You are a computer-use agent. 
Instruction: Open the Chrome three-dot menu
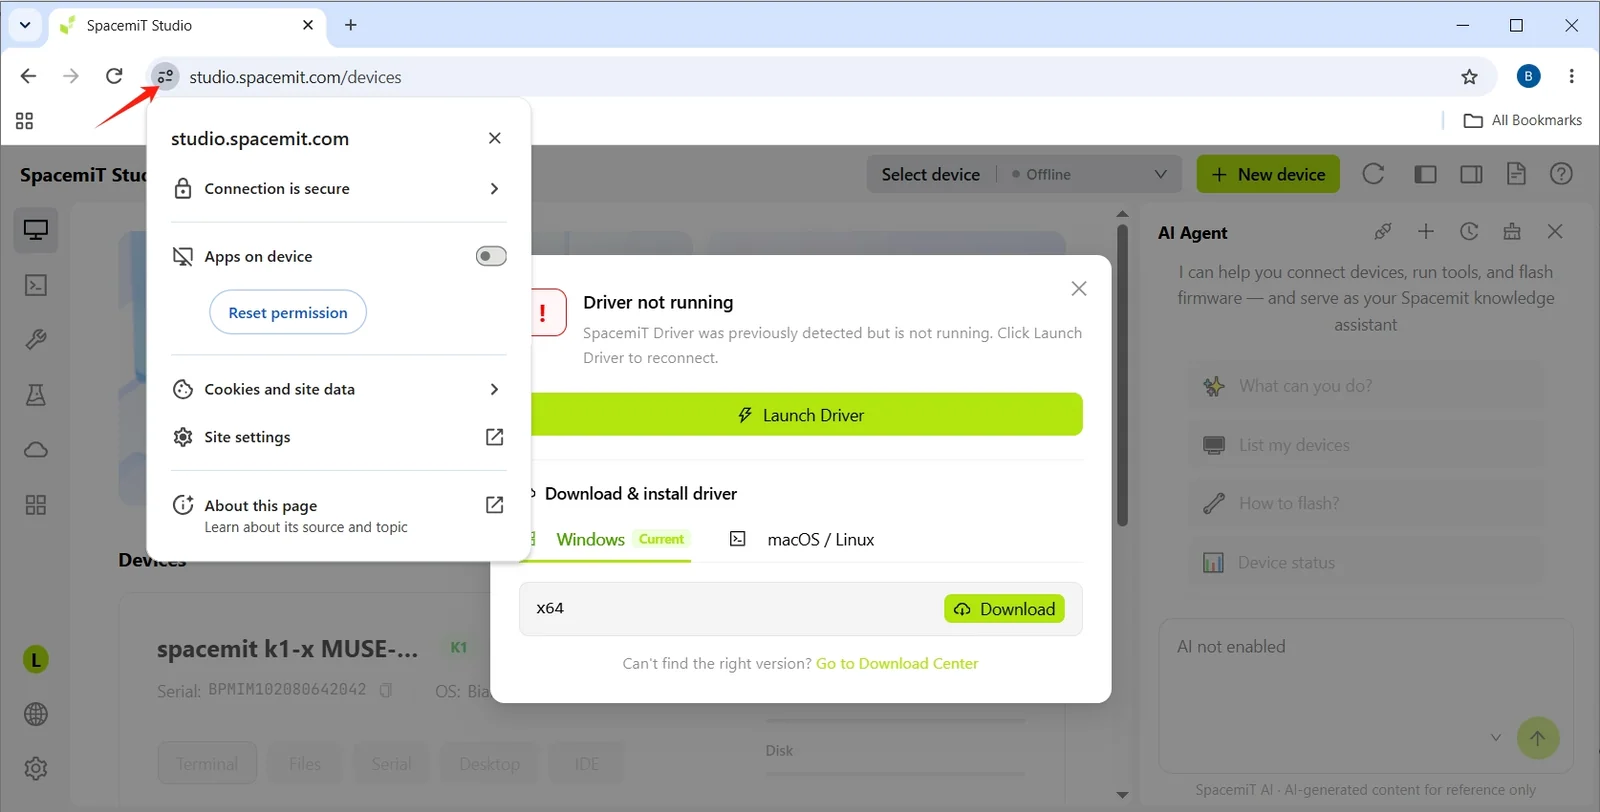coord(1572,76)
